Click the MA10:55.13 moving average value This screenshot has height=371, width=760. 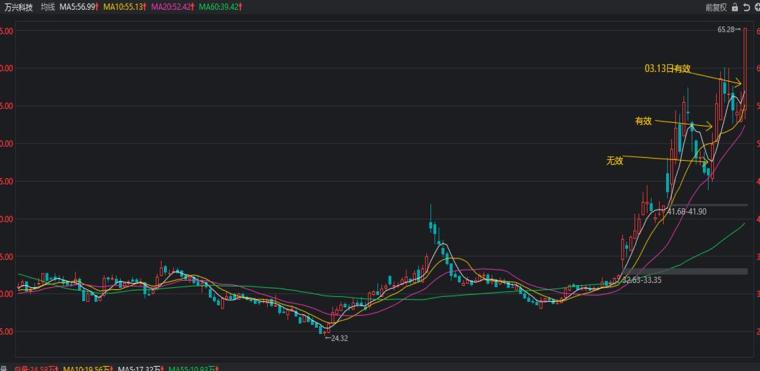click(124, 7)
